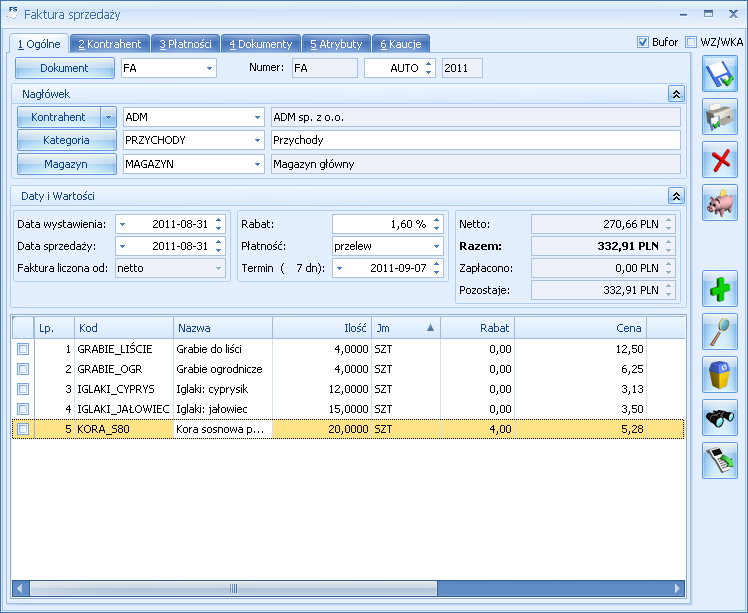Collapse the Daty i Wartości section
748x613 pixels.
click(676, 196)
